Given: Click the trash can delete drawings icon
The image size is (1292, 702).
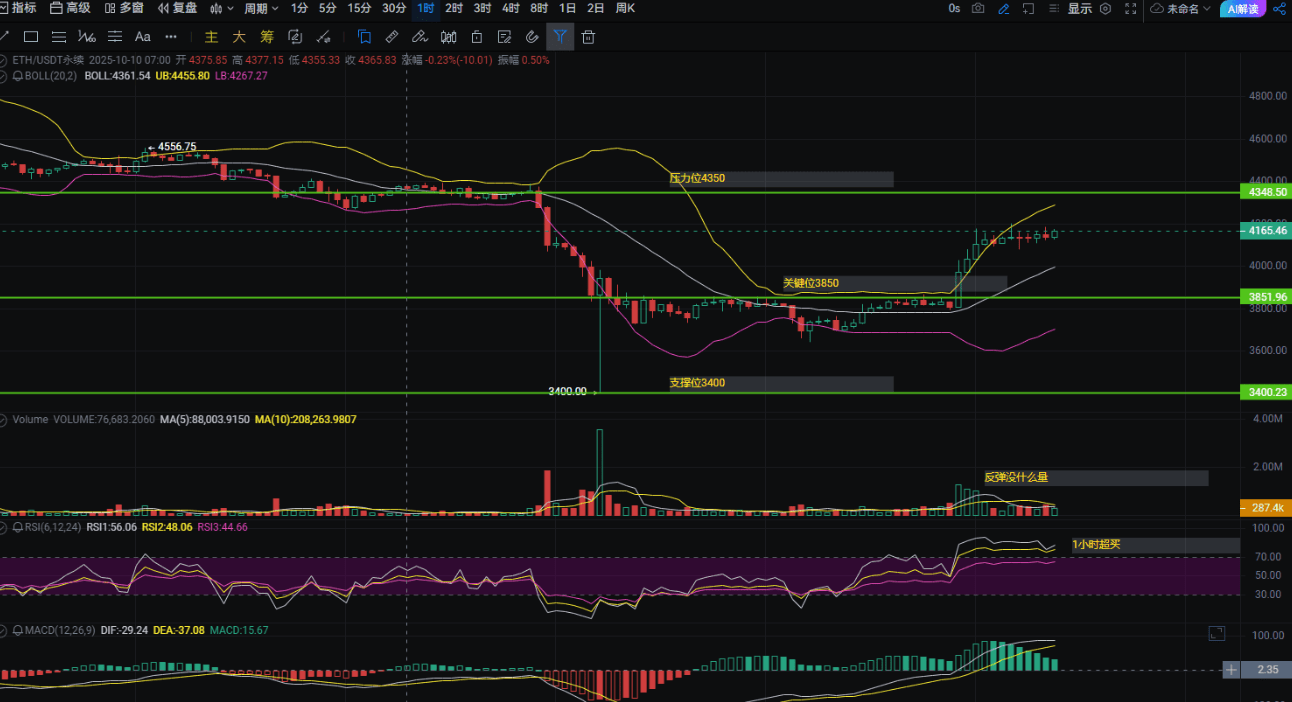Looking at the screenshot, I should point(588,37).
